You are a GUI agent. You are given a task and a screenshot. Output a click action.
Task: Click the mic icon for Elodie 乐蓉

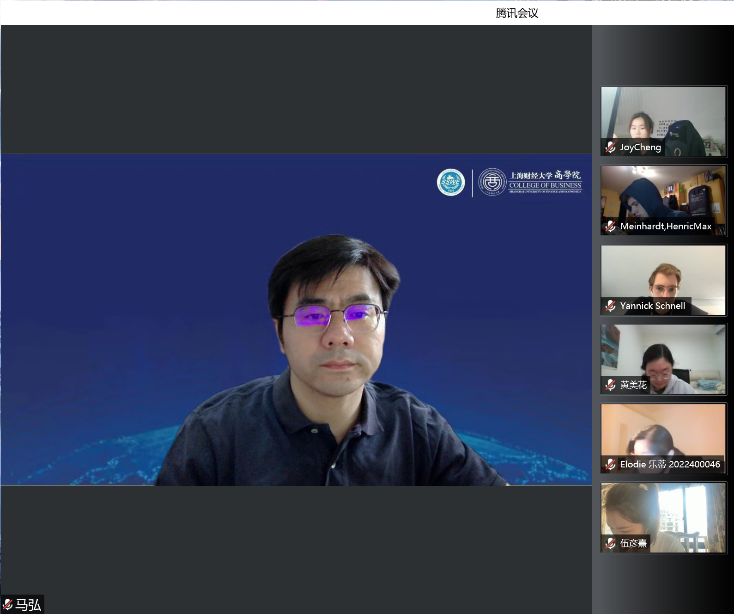click(x=610, y=464)
